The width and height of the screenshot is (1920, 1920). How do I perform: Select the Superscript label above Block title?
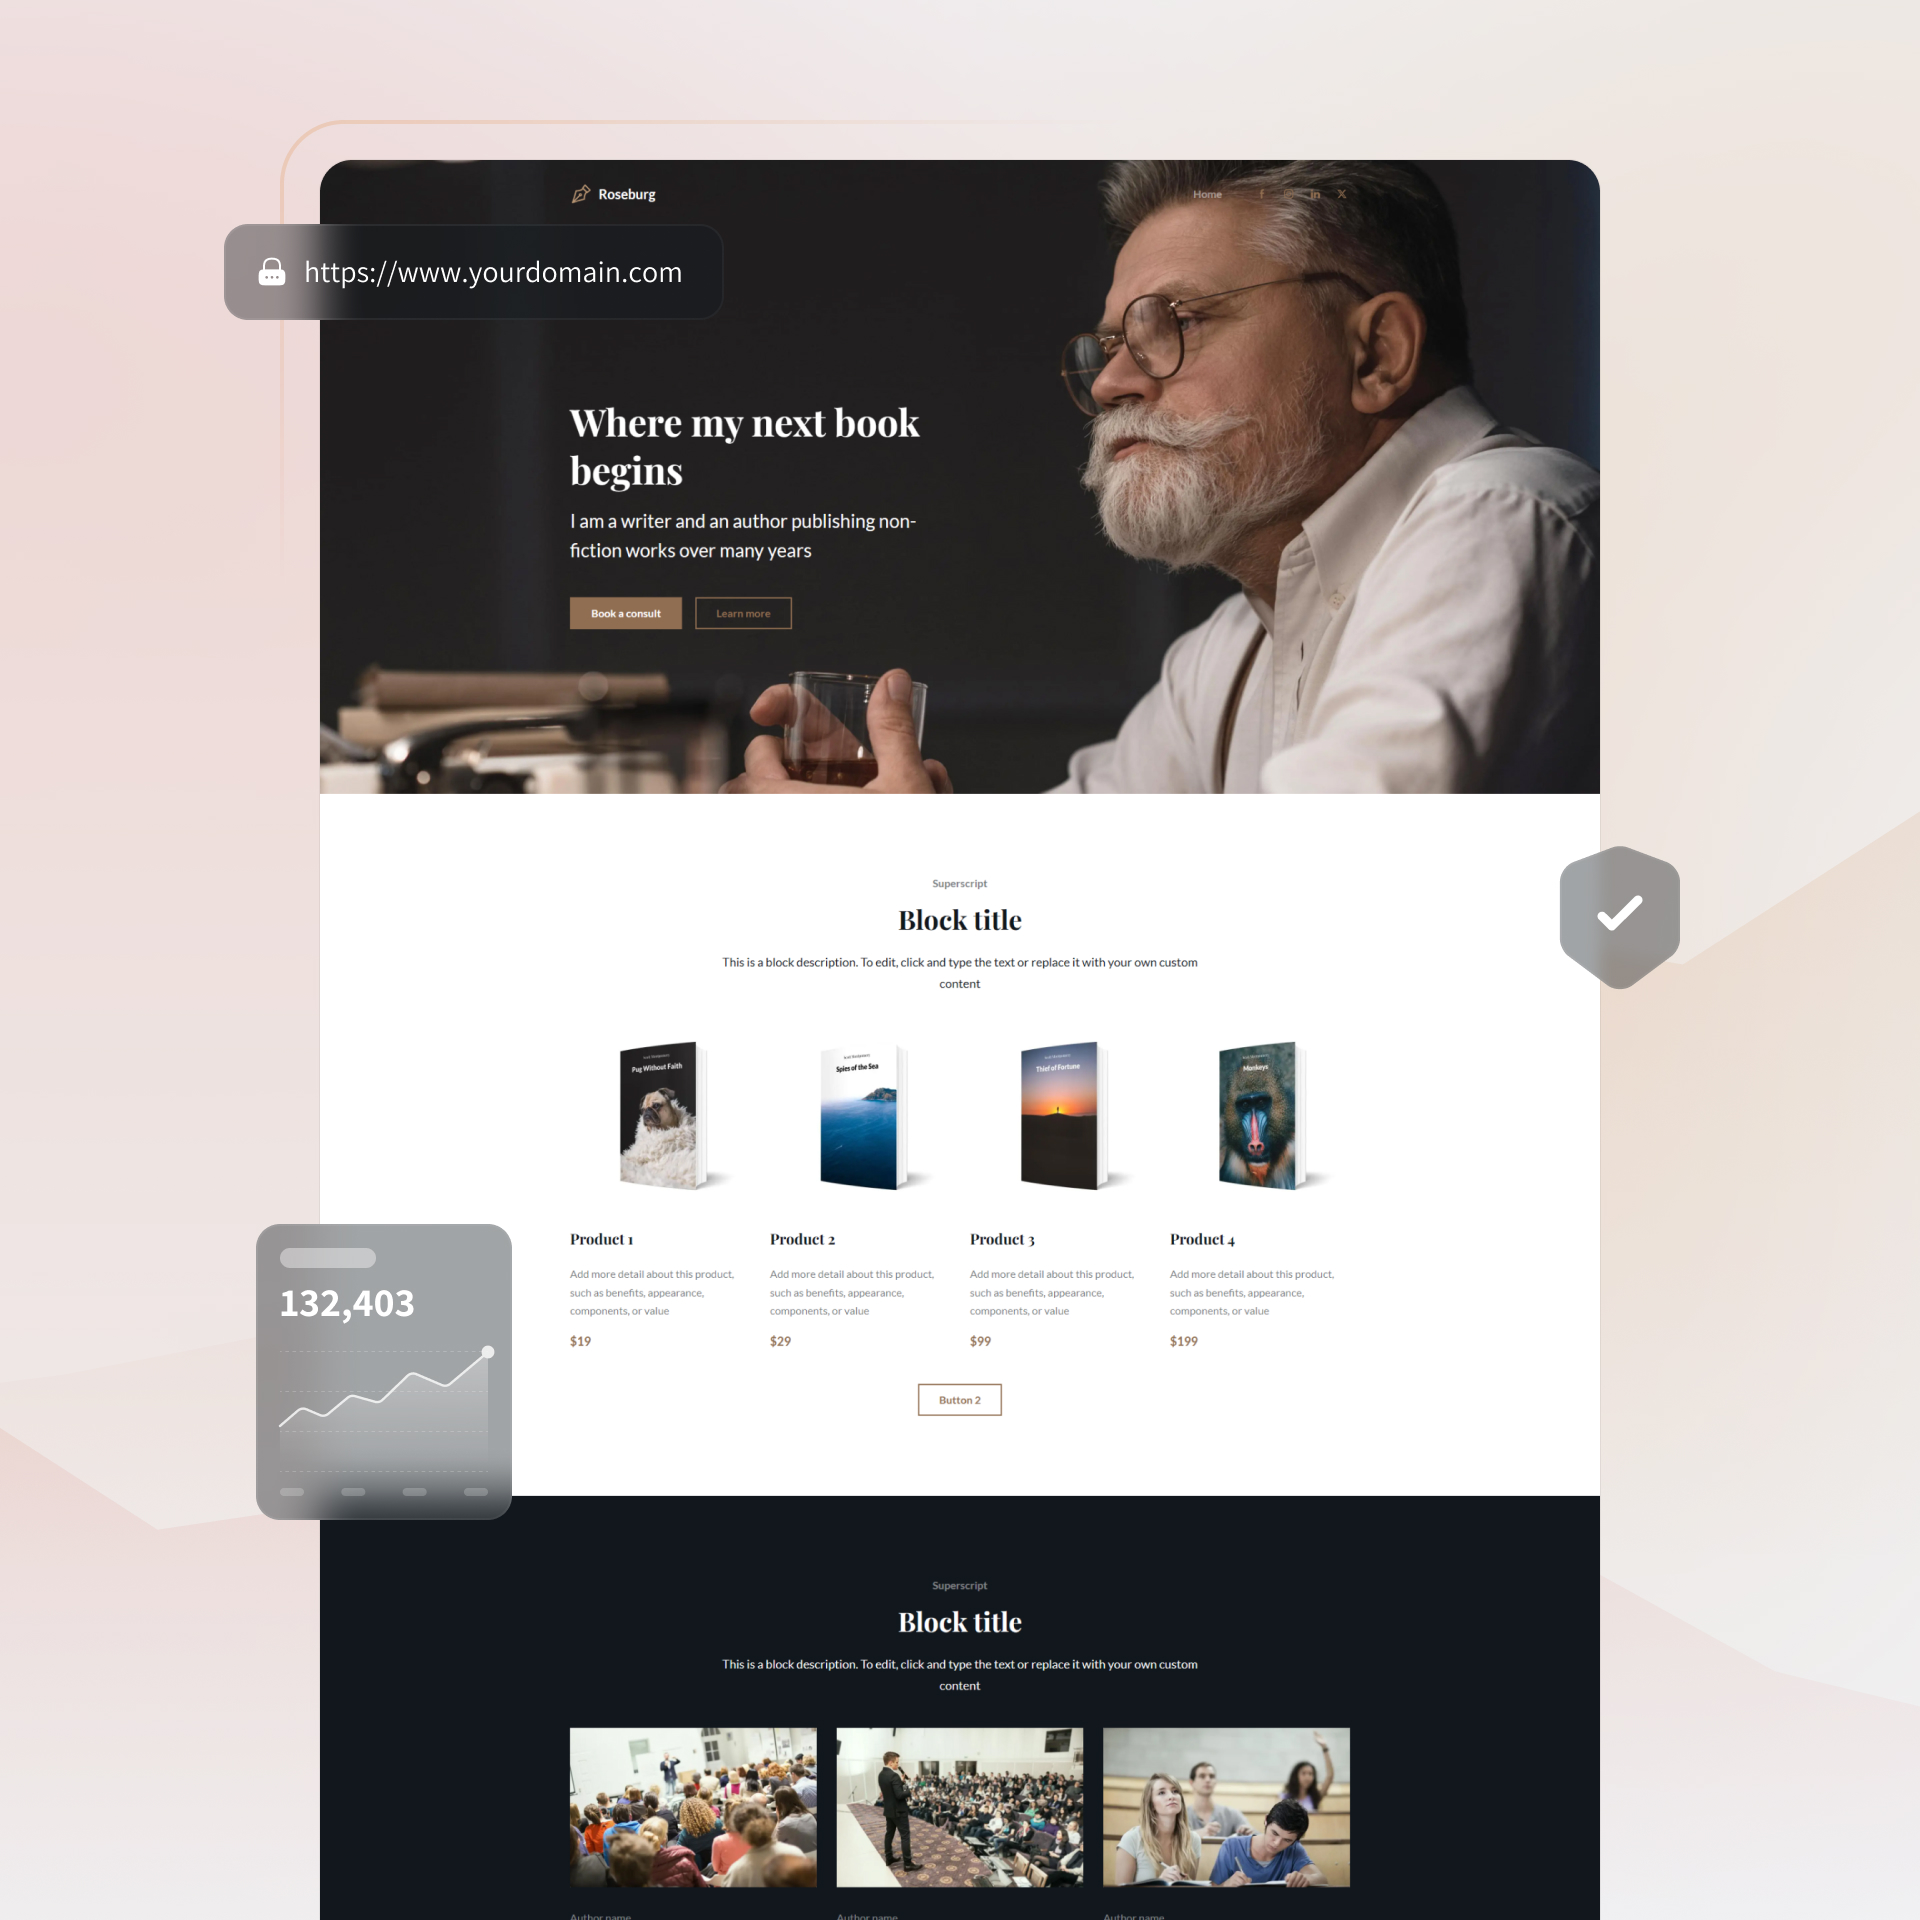(x=960, y=883)
